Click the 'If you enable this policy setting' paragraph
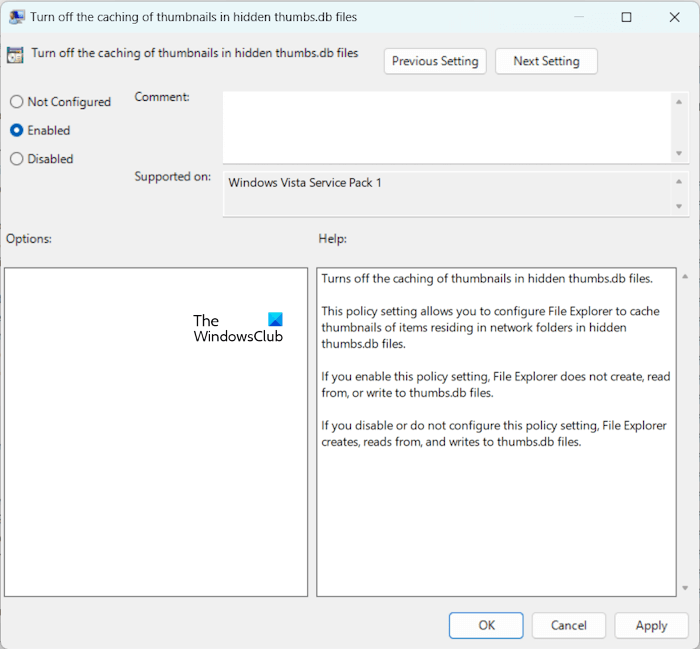 tap(496, 385)
